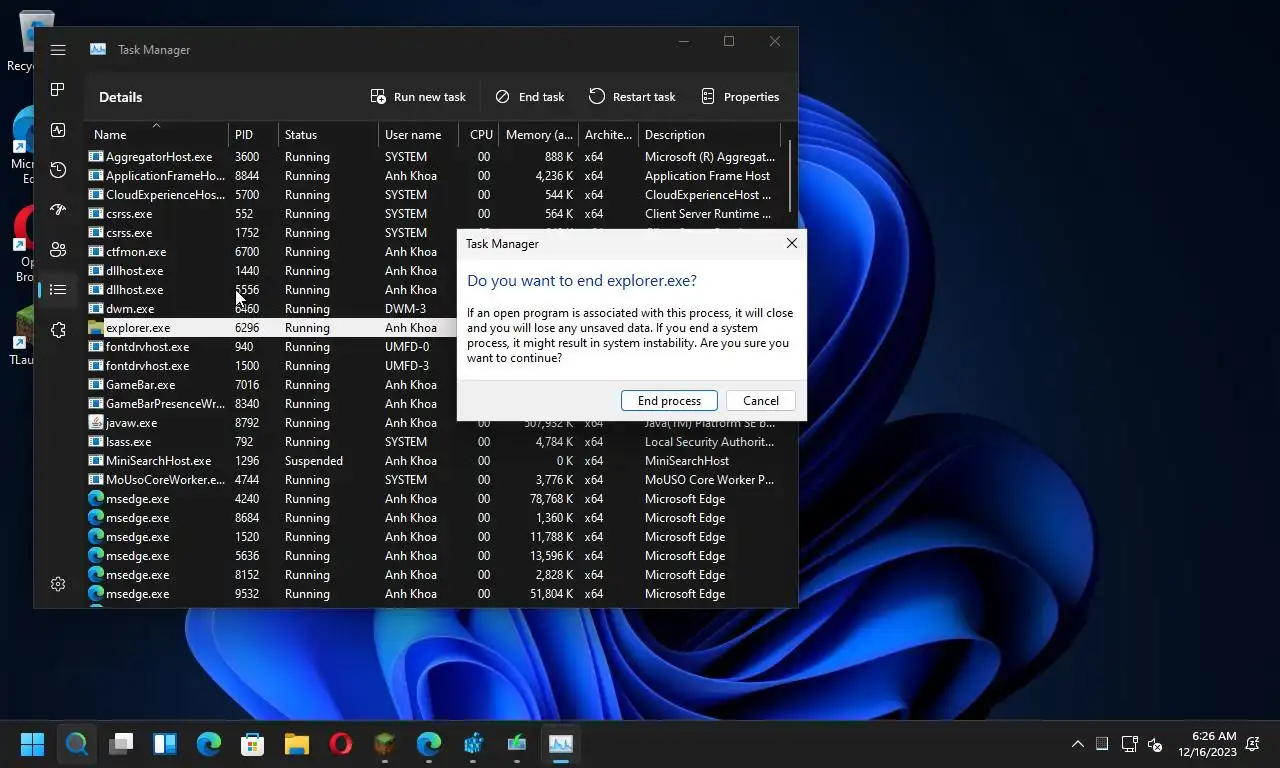Click the process icon beside AggregatorHost.exe
This screenshot has height=768, width=1280.
click(x=96, y=157)
